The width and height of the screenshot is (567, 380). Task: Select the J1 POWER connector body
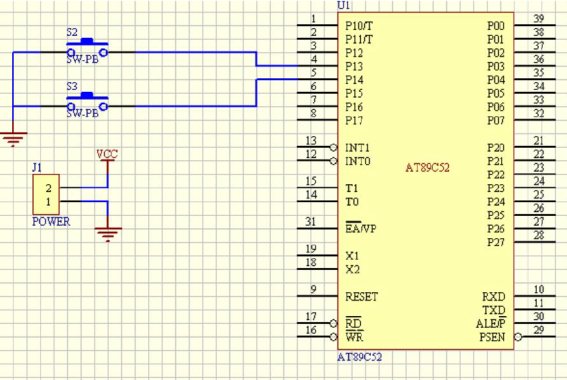pos(46,195)
